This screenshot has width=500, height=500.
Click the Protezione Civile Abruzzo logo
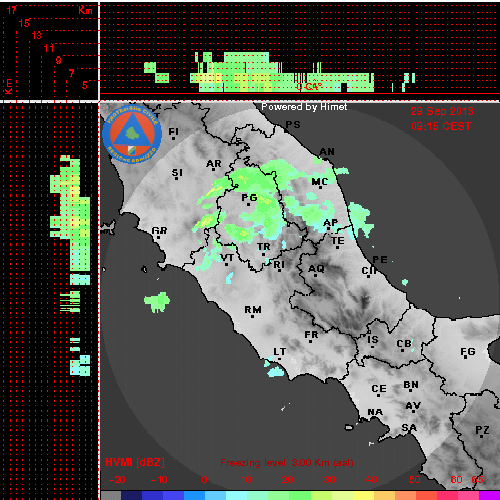(132, 134)
